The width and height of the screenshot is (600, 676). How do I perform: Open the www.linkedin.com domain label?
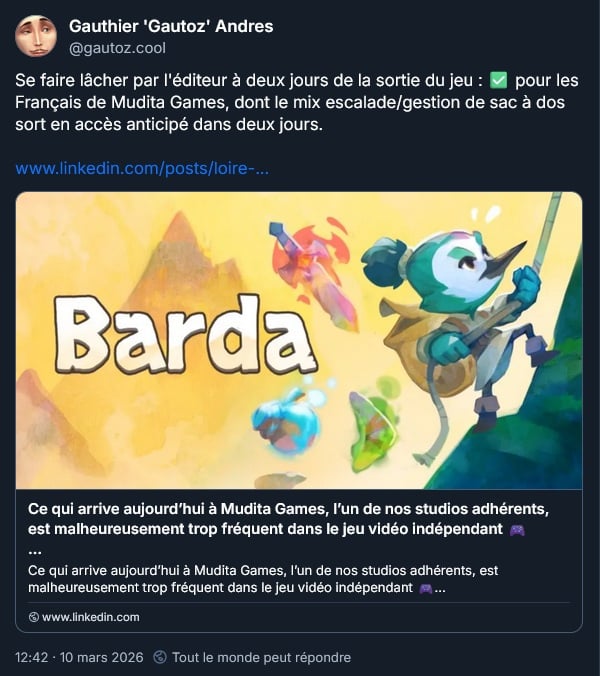91,617
